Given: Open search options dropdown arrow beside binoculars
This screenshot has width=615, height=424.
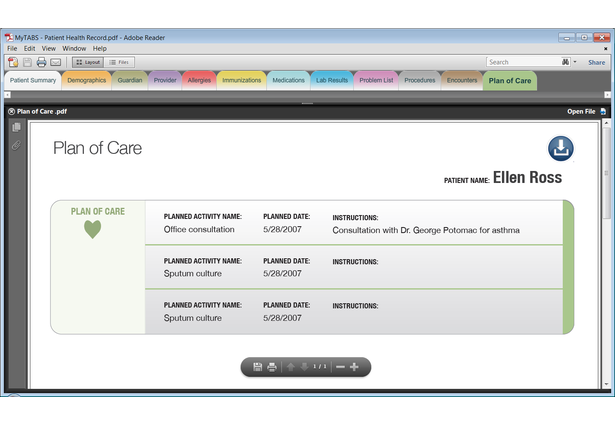Looking at the screenshot, I should point(575,62).
